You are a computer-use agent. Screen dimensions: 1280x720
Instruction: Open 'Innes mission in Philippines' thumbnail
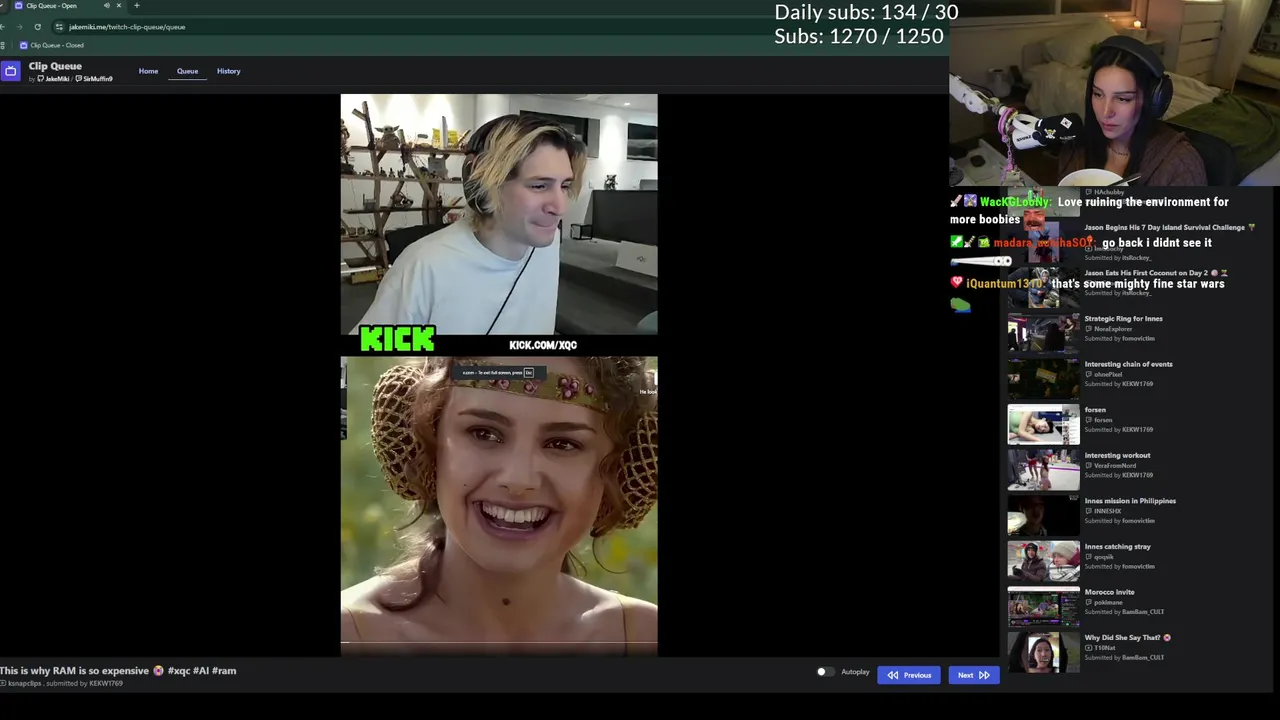click(1043, 516)
